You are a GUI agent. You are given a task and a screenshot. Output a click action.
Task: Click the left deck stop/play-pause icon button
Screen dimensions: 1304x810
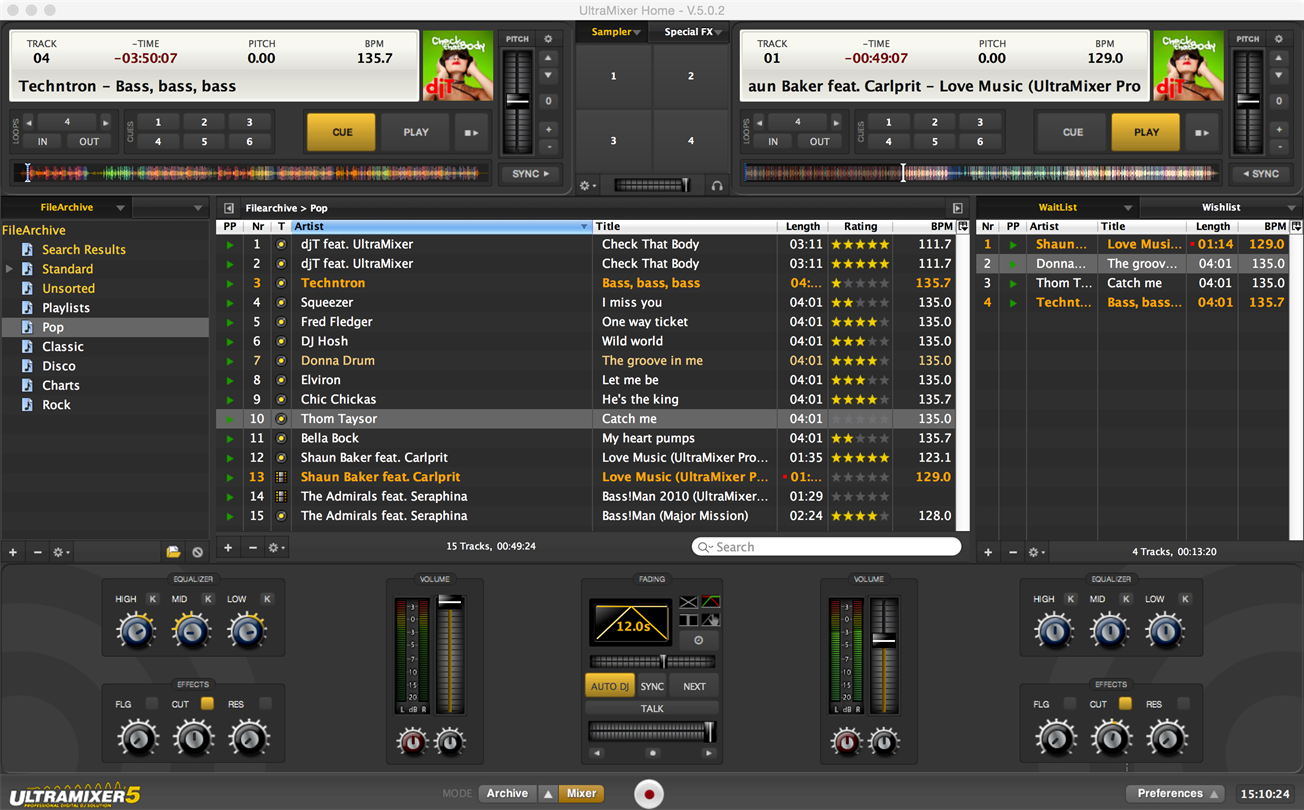[x=472, y=132]
